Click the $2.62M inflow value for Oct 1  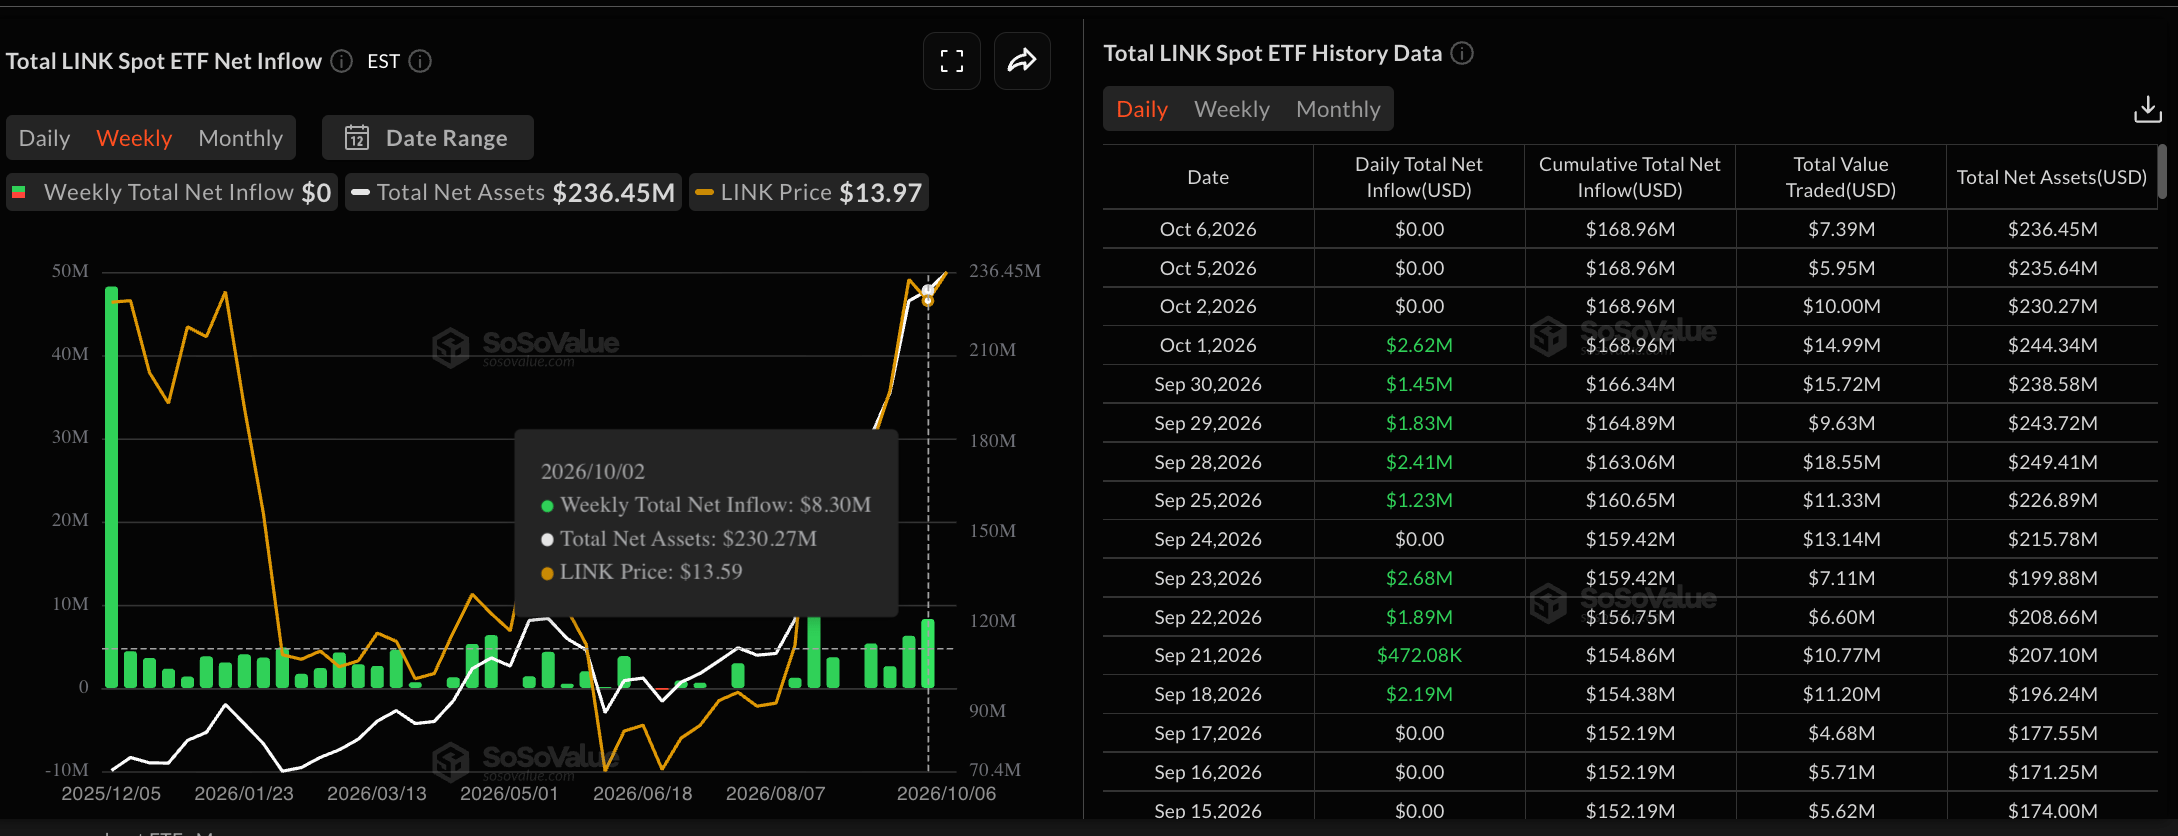coord(1419,346)
